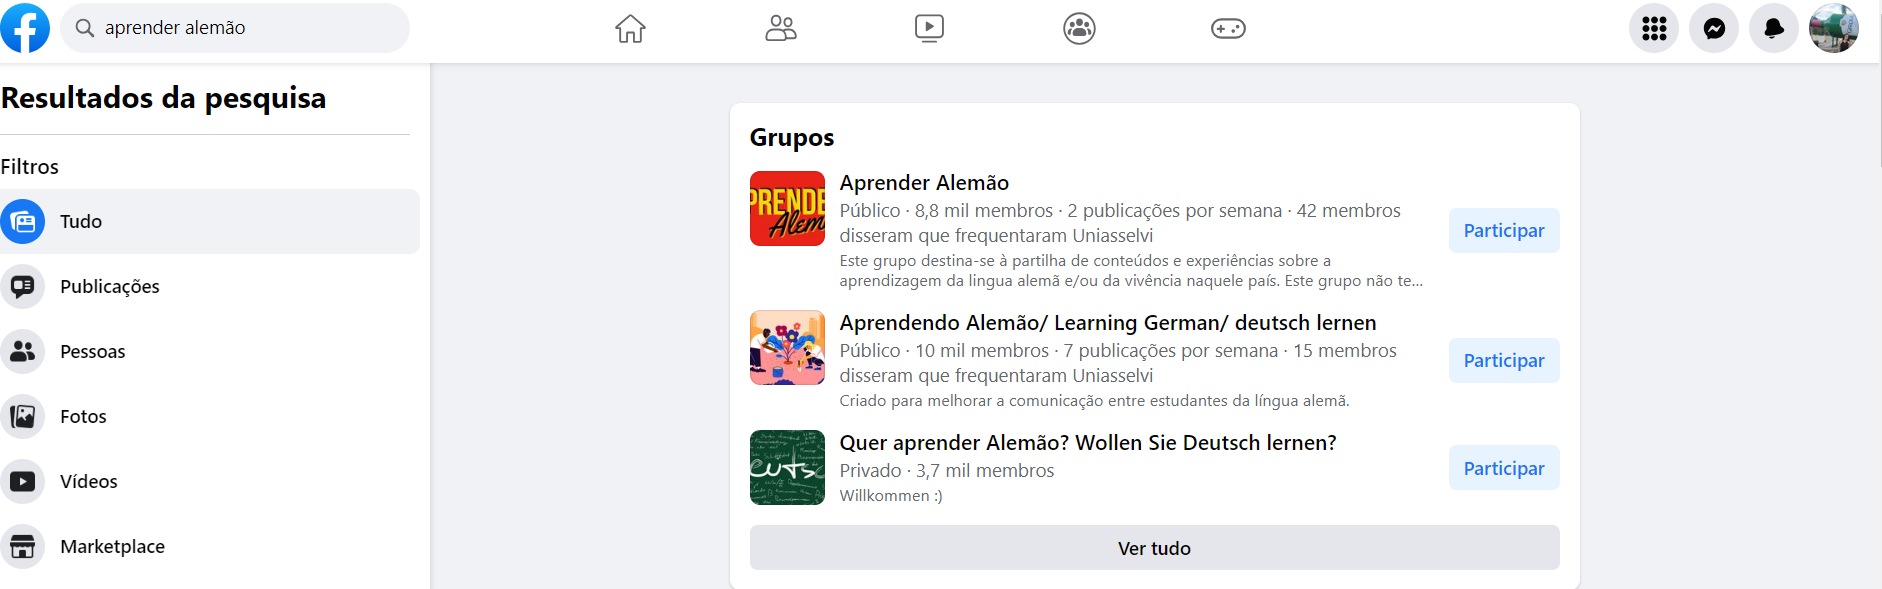The width and height of the screenshot is (1882, 589).
Task: Click the Pessoas people icon
Action: [x=22, y=352]
